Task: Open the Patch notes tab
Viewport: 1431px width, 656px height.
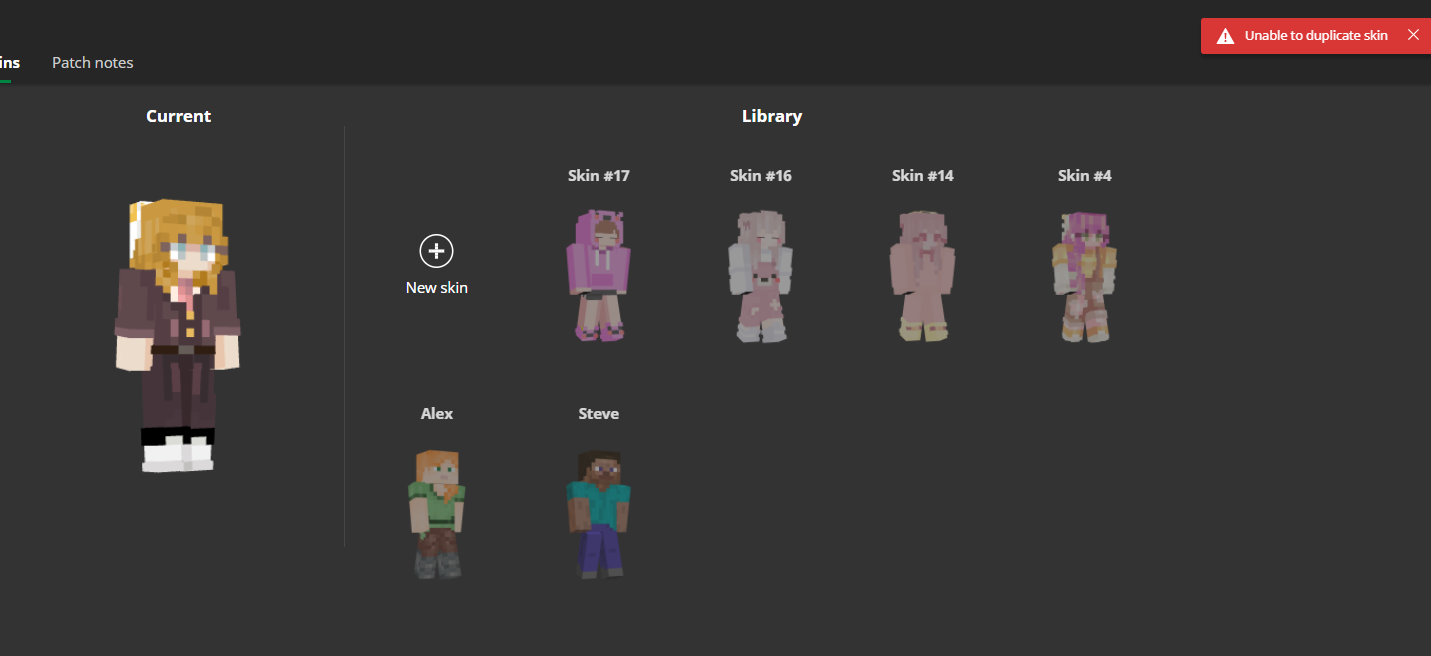Action: coord(92,62)
